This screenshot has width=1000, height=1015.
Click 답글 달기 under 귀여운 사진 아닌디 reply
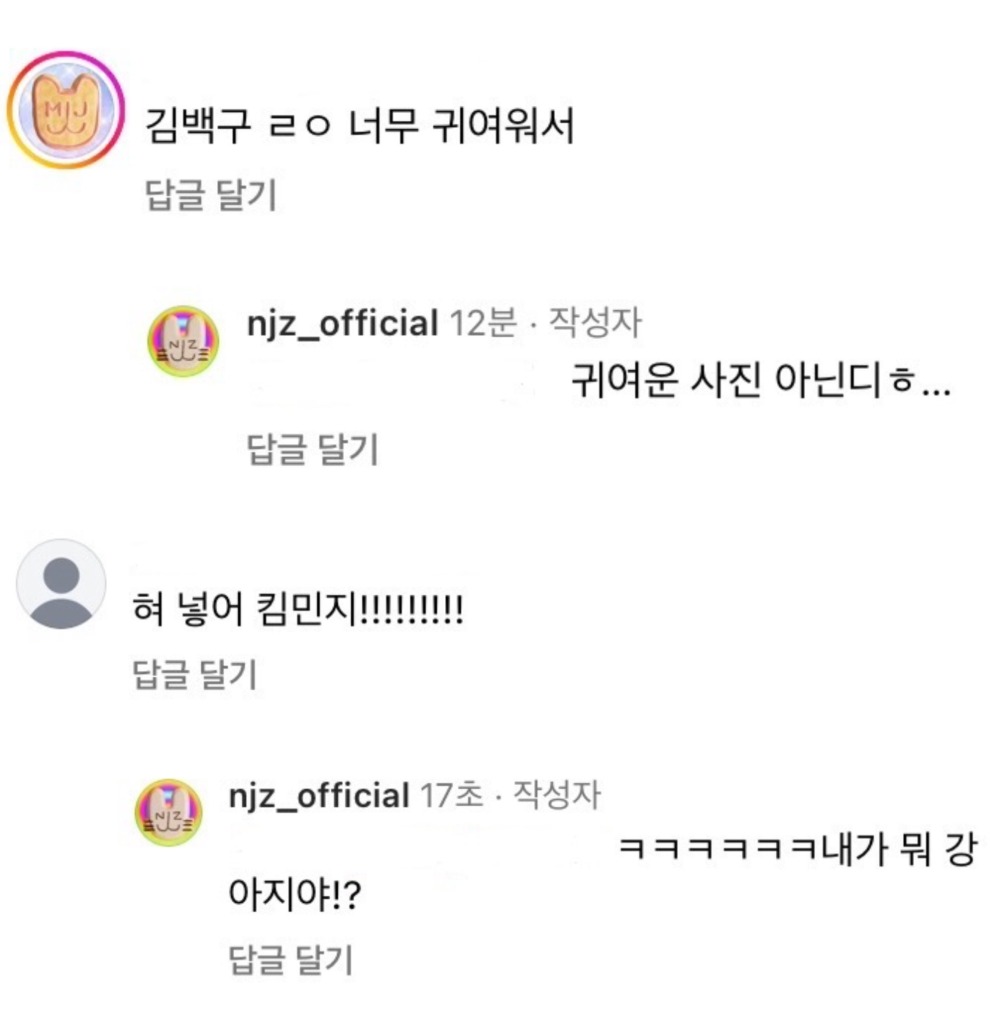[x=313, y=449]
